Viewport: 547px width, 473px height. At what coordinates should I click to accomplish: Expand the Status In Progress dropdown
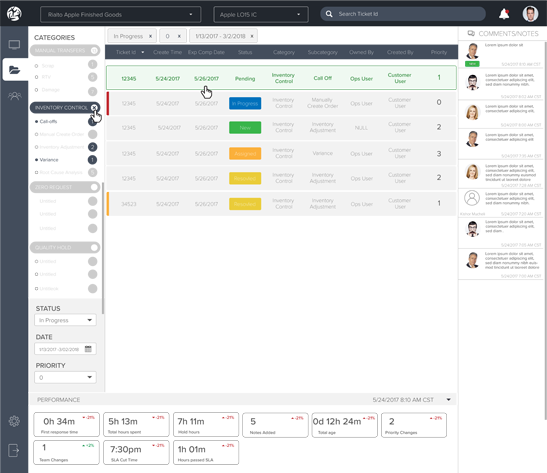[x=65, y=320]
